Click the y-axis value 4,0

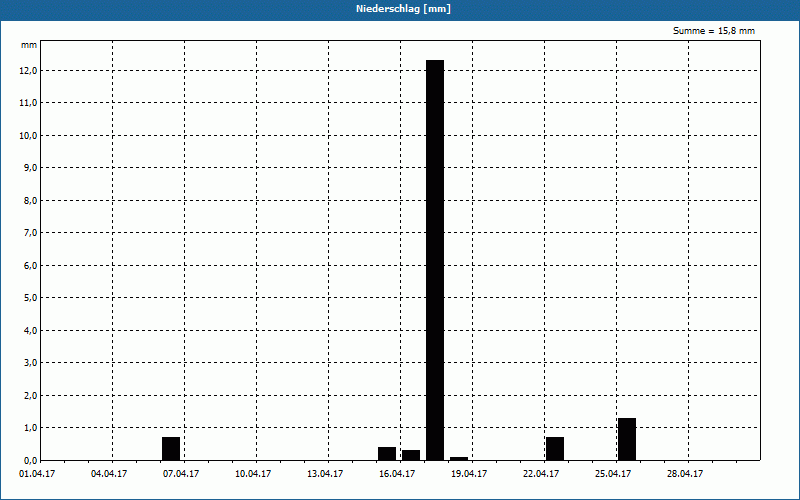coord(30,331)
